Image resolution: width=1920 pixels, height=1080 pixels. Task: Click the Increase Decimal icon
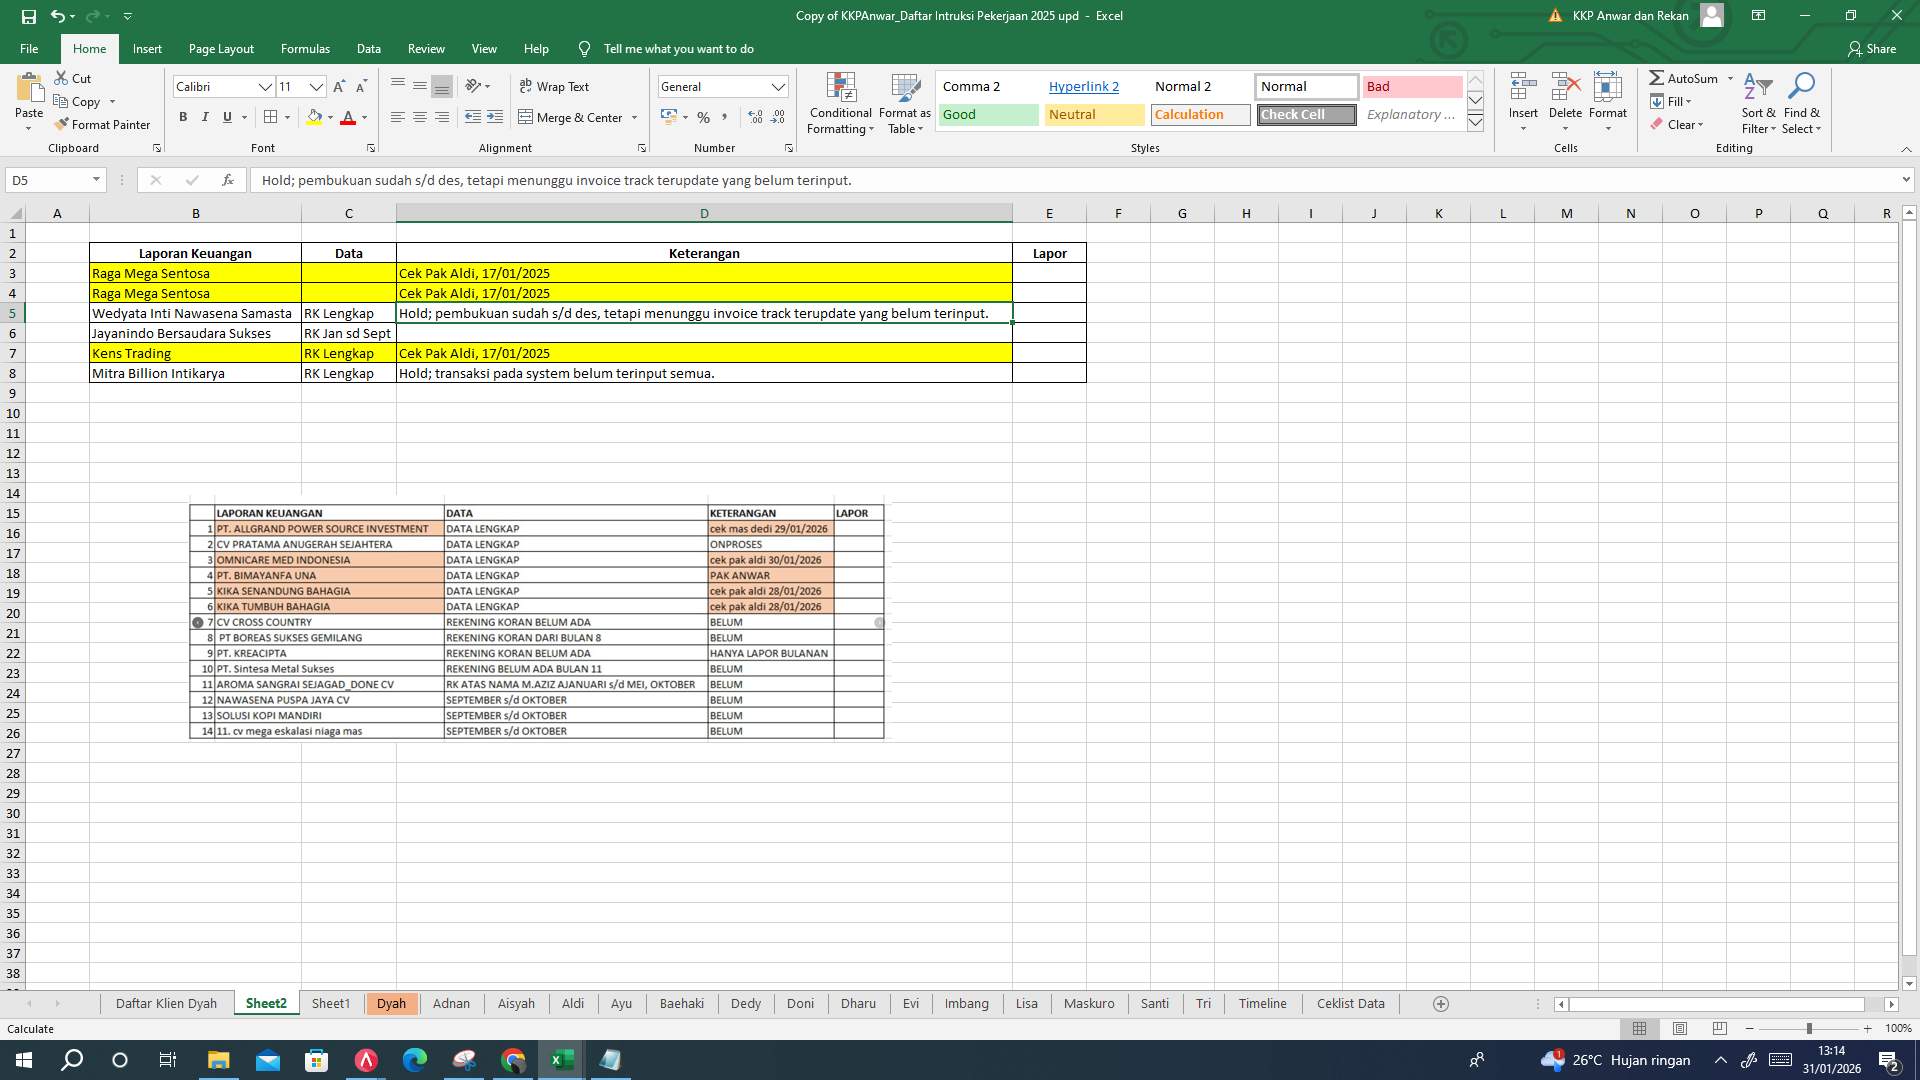(x=753, y=117)
